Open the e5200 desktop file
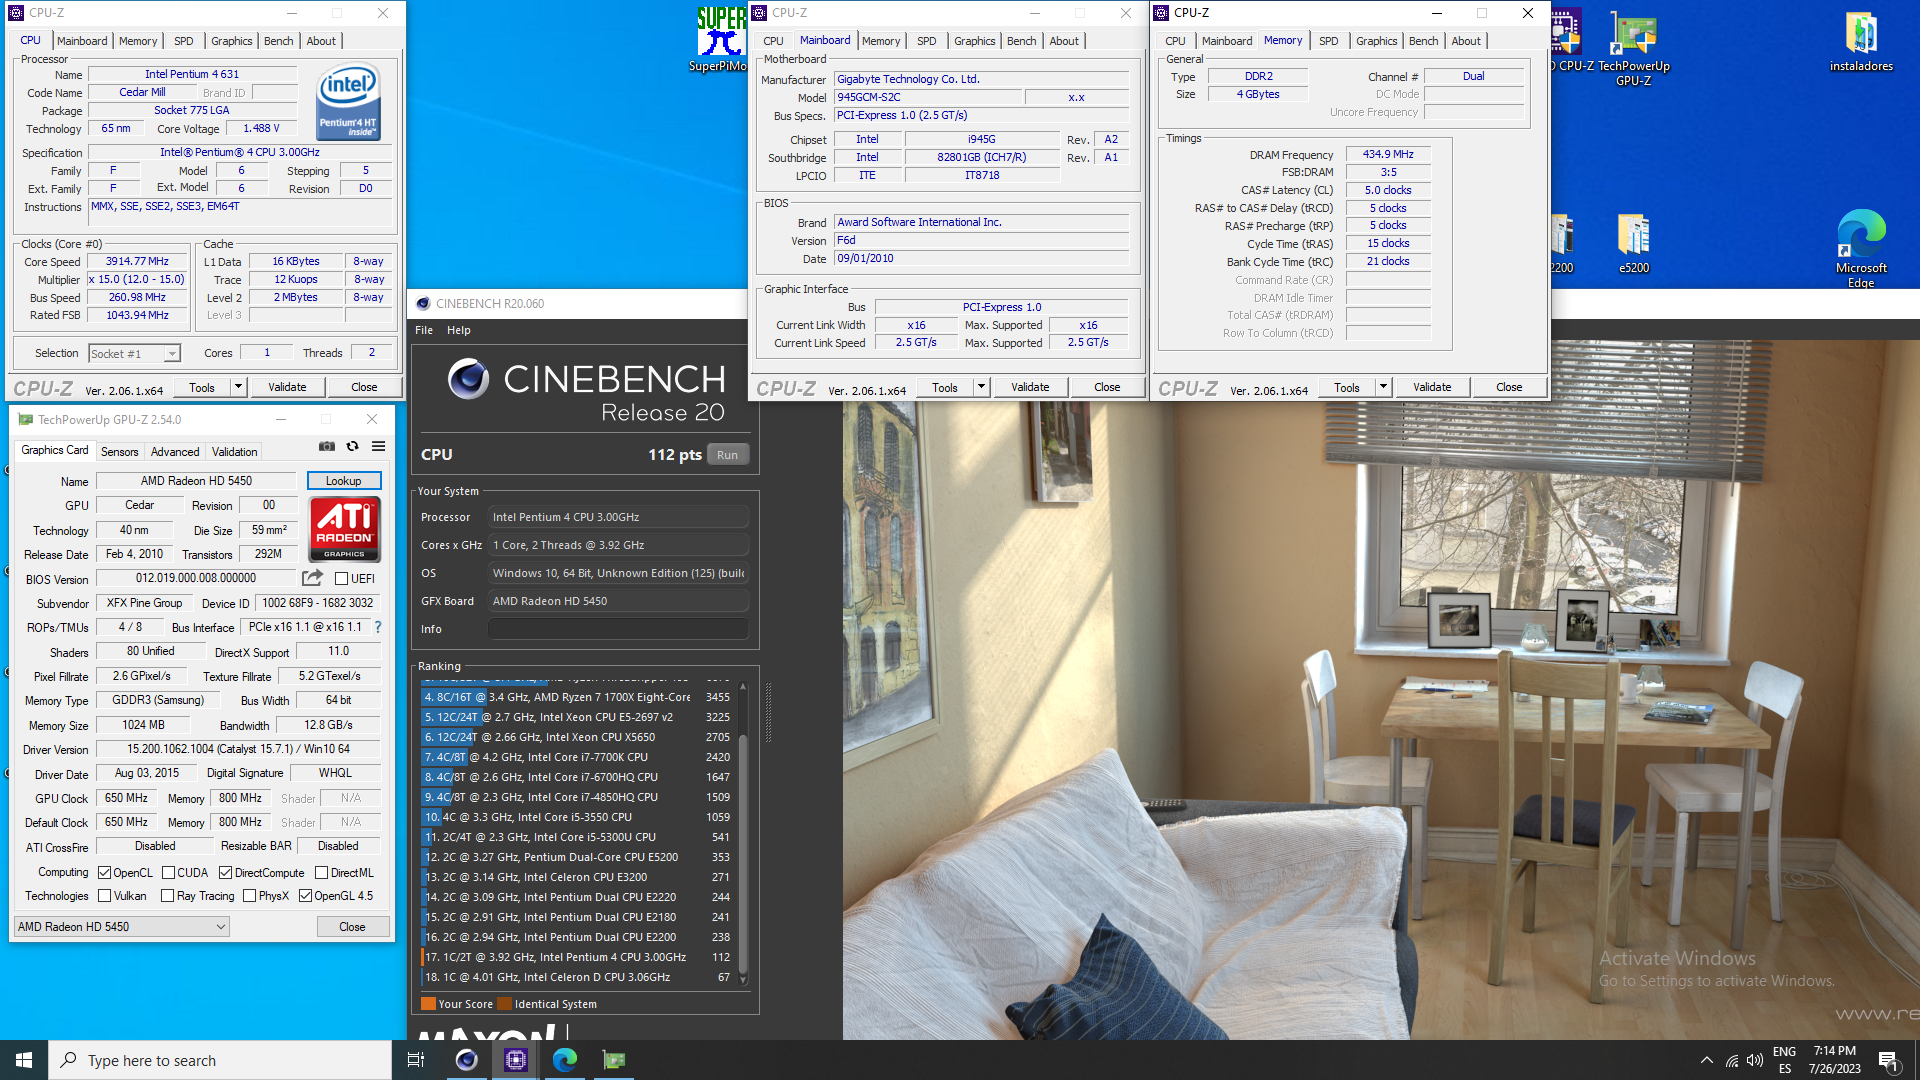Screen dimensions: 1920x1080 (1634, 244)
